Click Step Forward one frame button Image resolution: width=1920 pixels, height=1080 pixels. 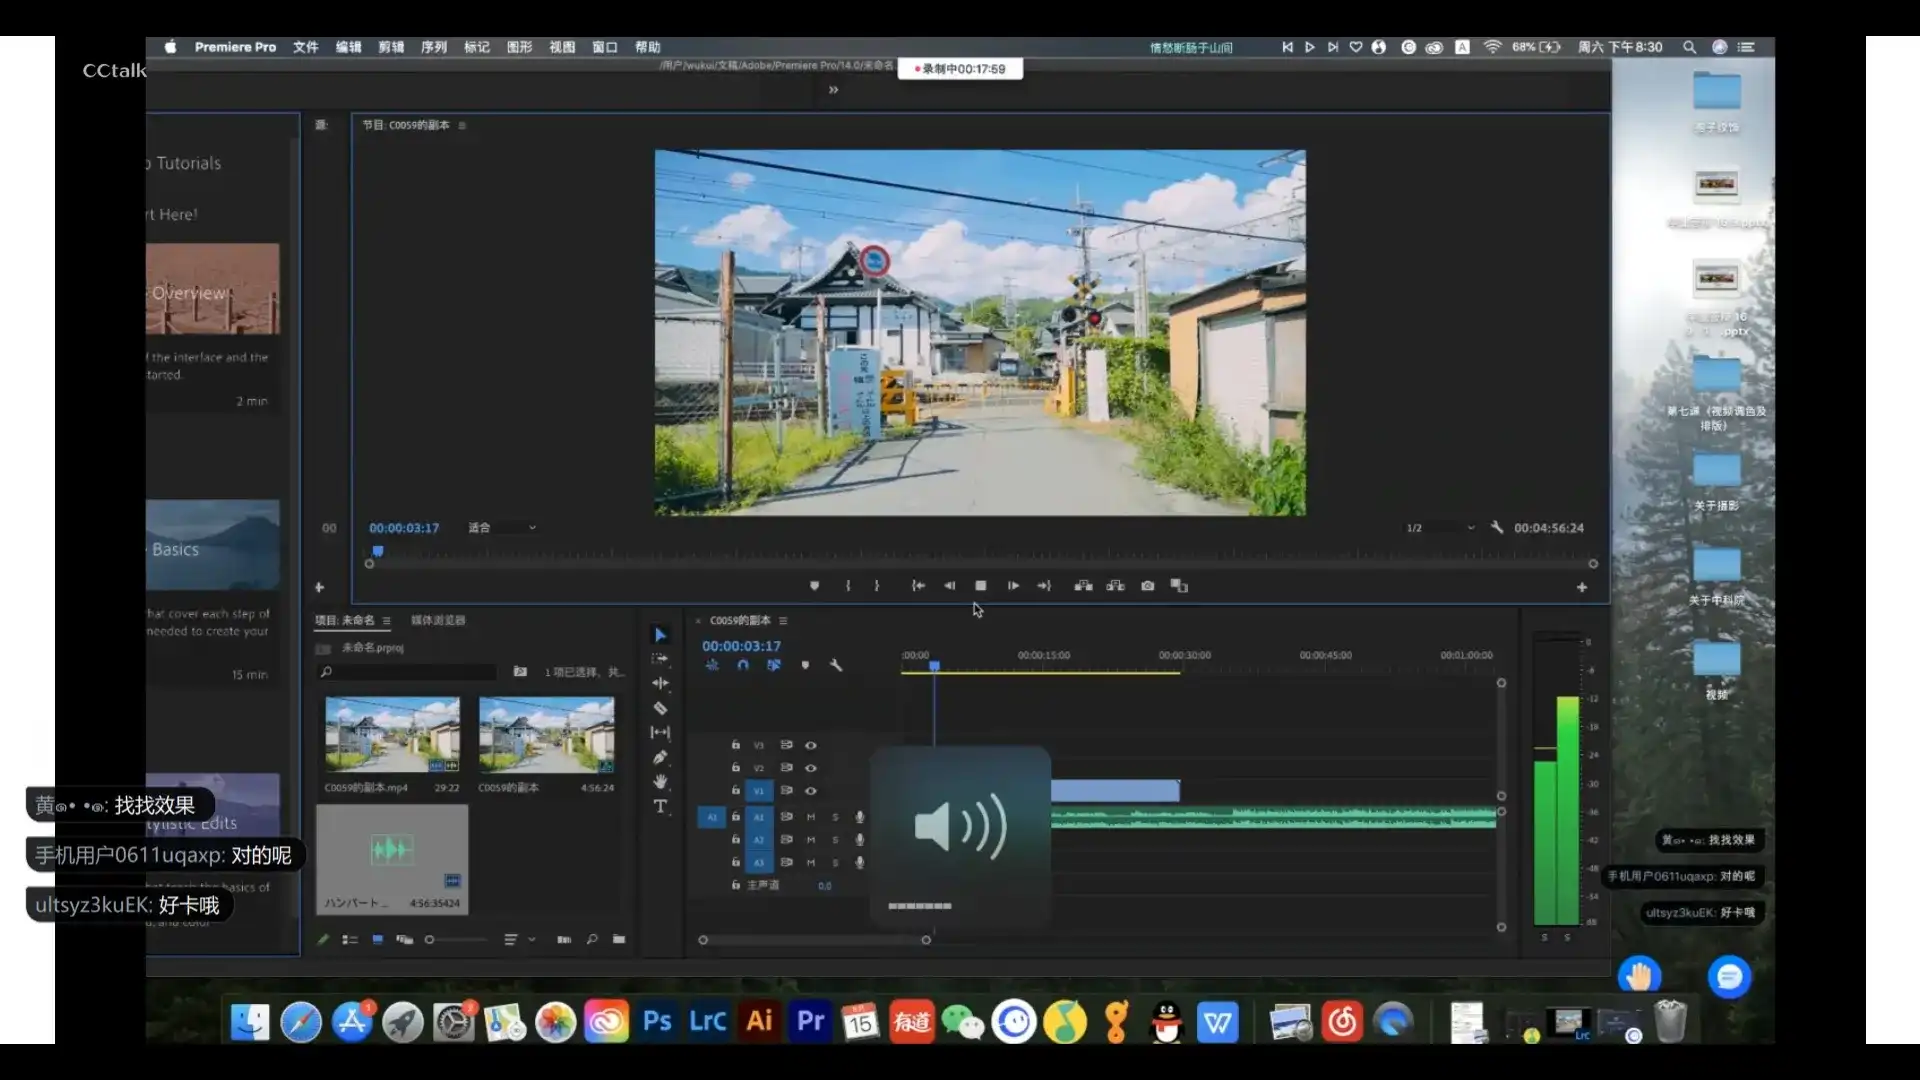(1013, 586)
